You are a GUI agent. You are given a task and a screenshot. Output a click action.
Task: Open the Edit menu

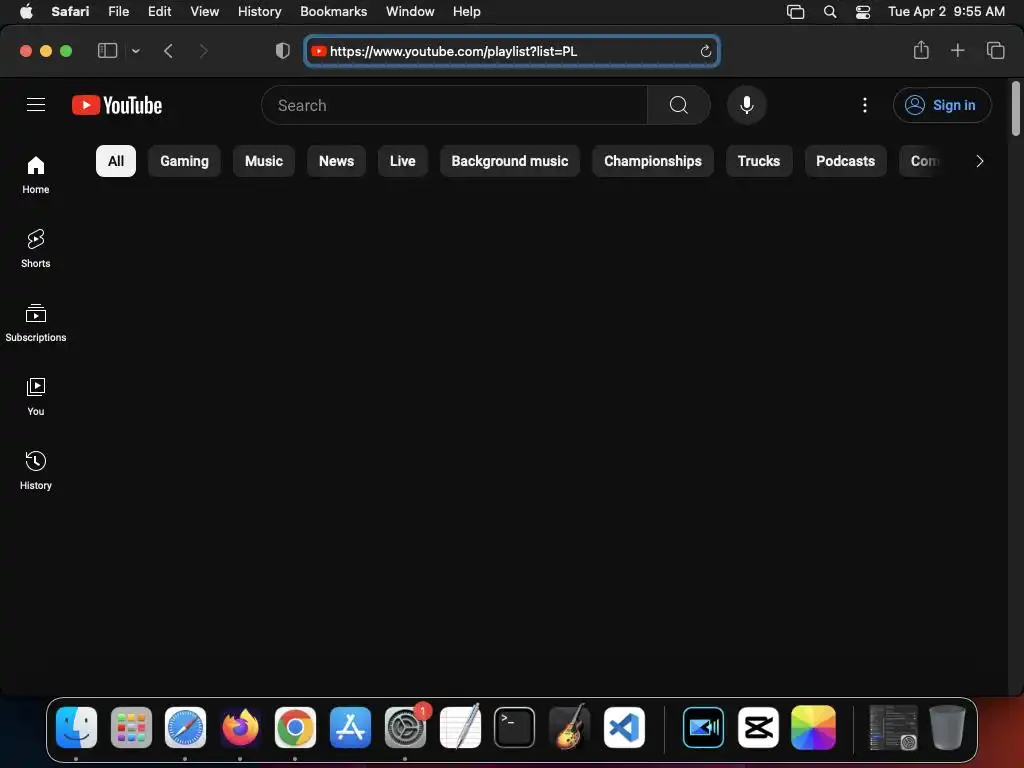point(159,11)
